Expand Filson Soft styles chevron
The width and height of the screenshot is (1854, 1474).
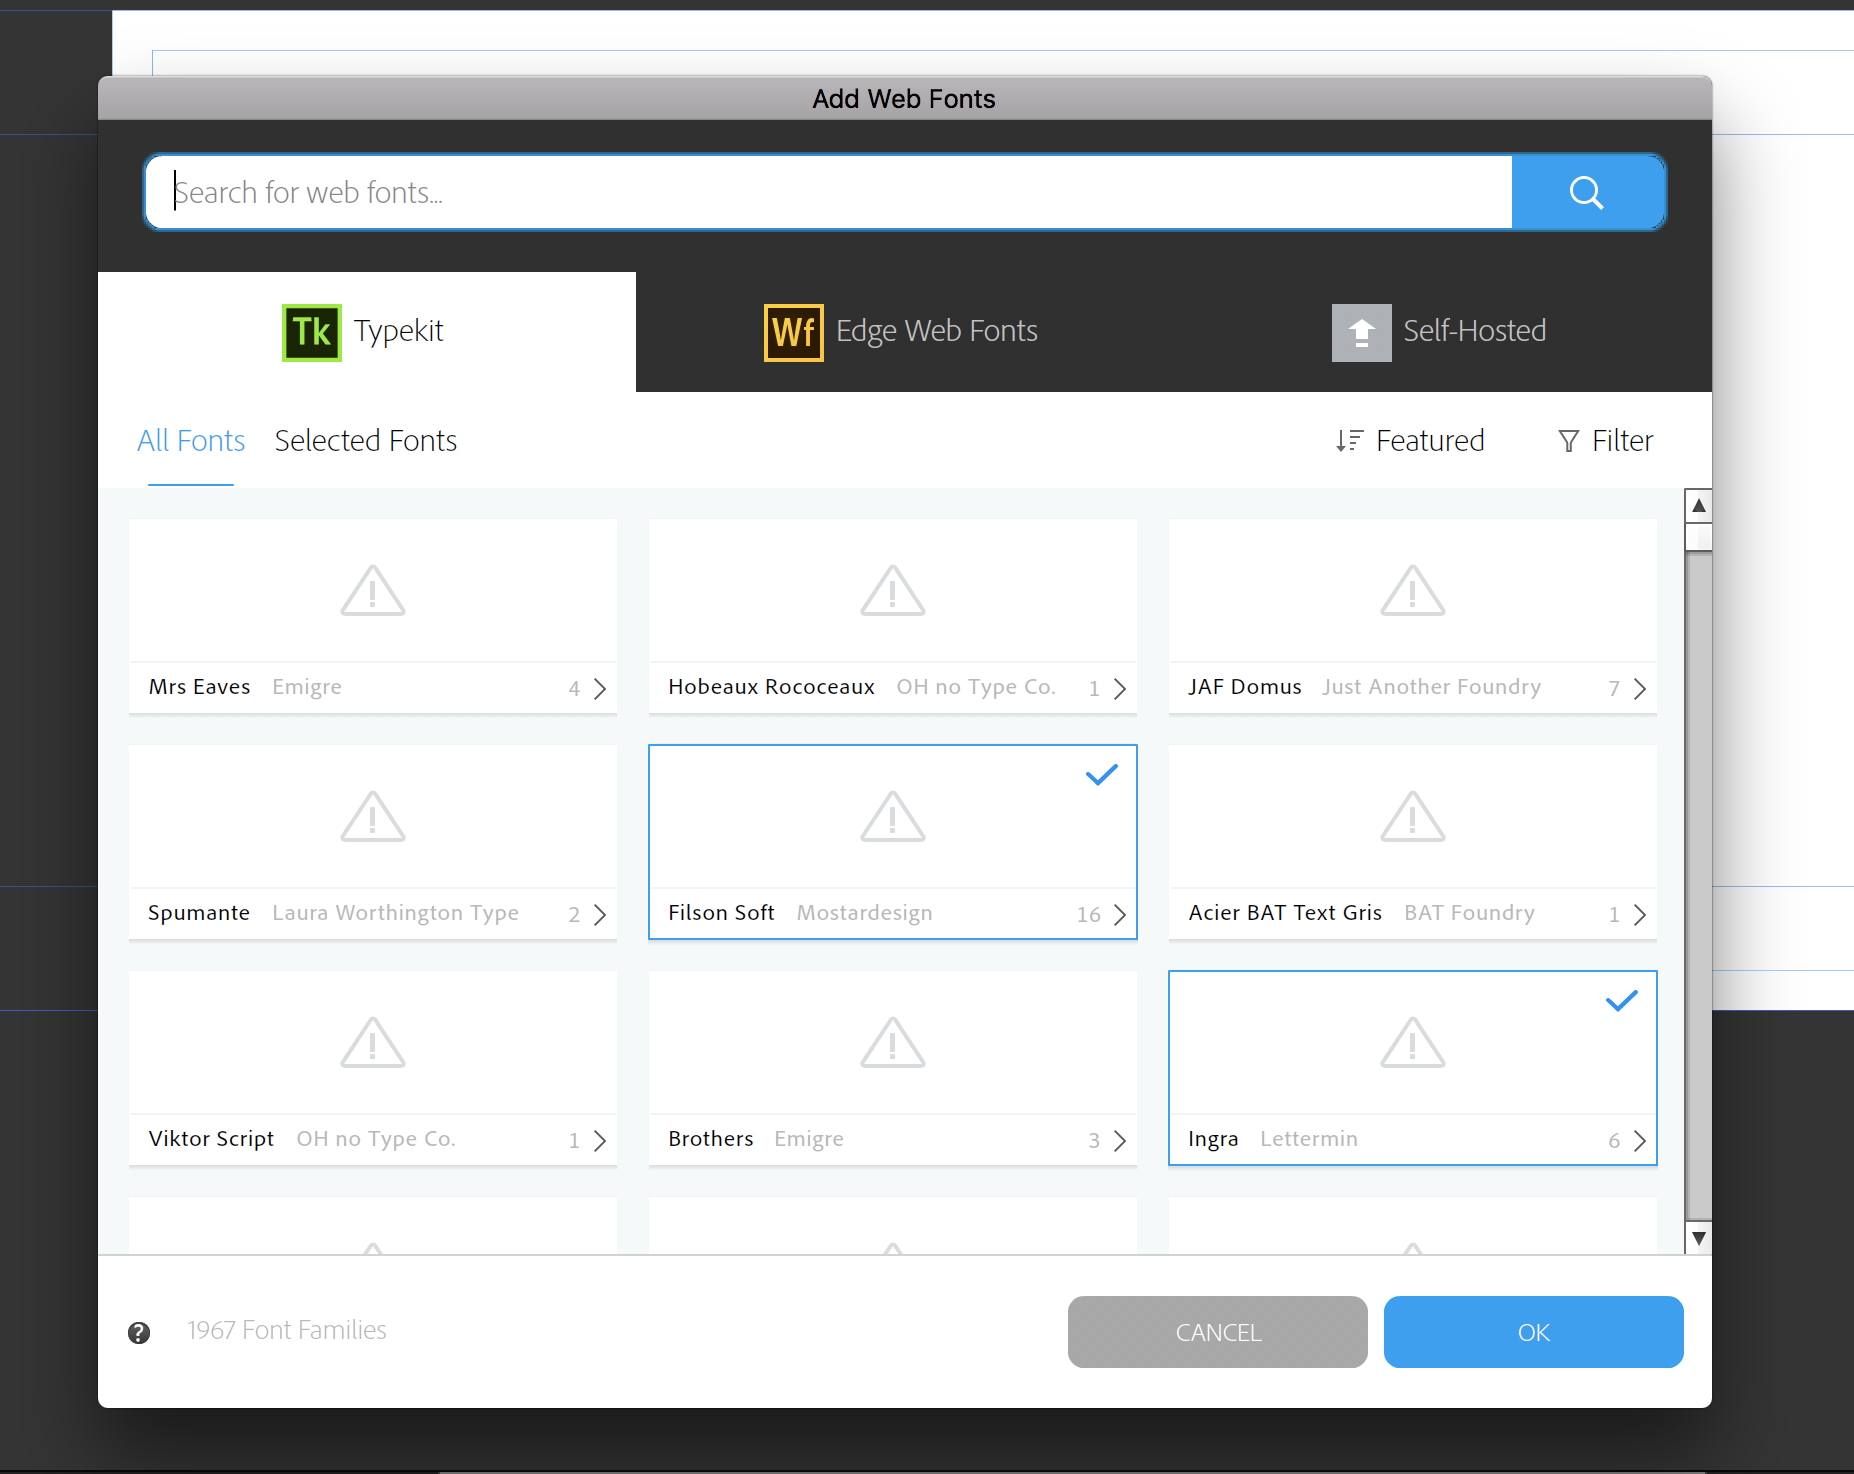(1120, 914)
